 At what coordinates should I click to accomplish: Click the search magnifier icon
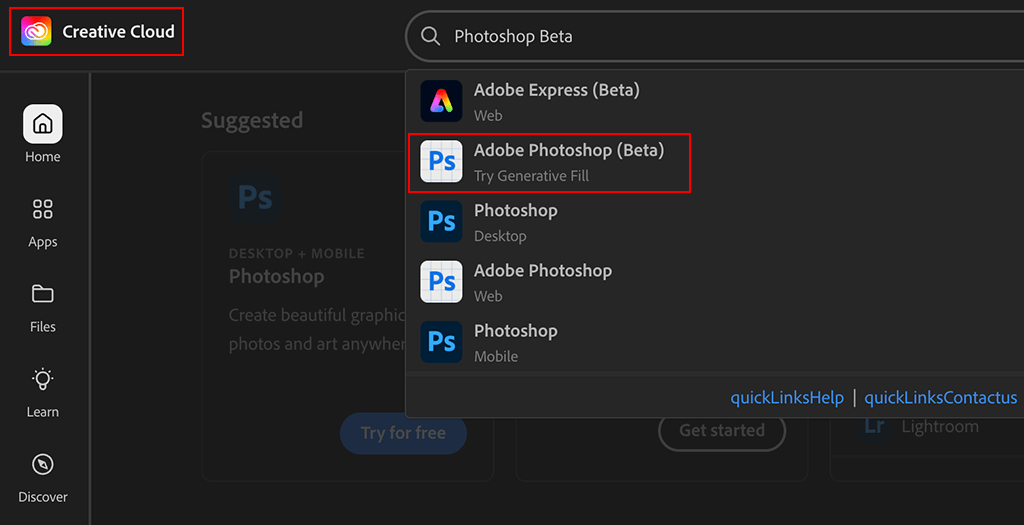[431, 36]
